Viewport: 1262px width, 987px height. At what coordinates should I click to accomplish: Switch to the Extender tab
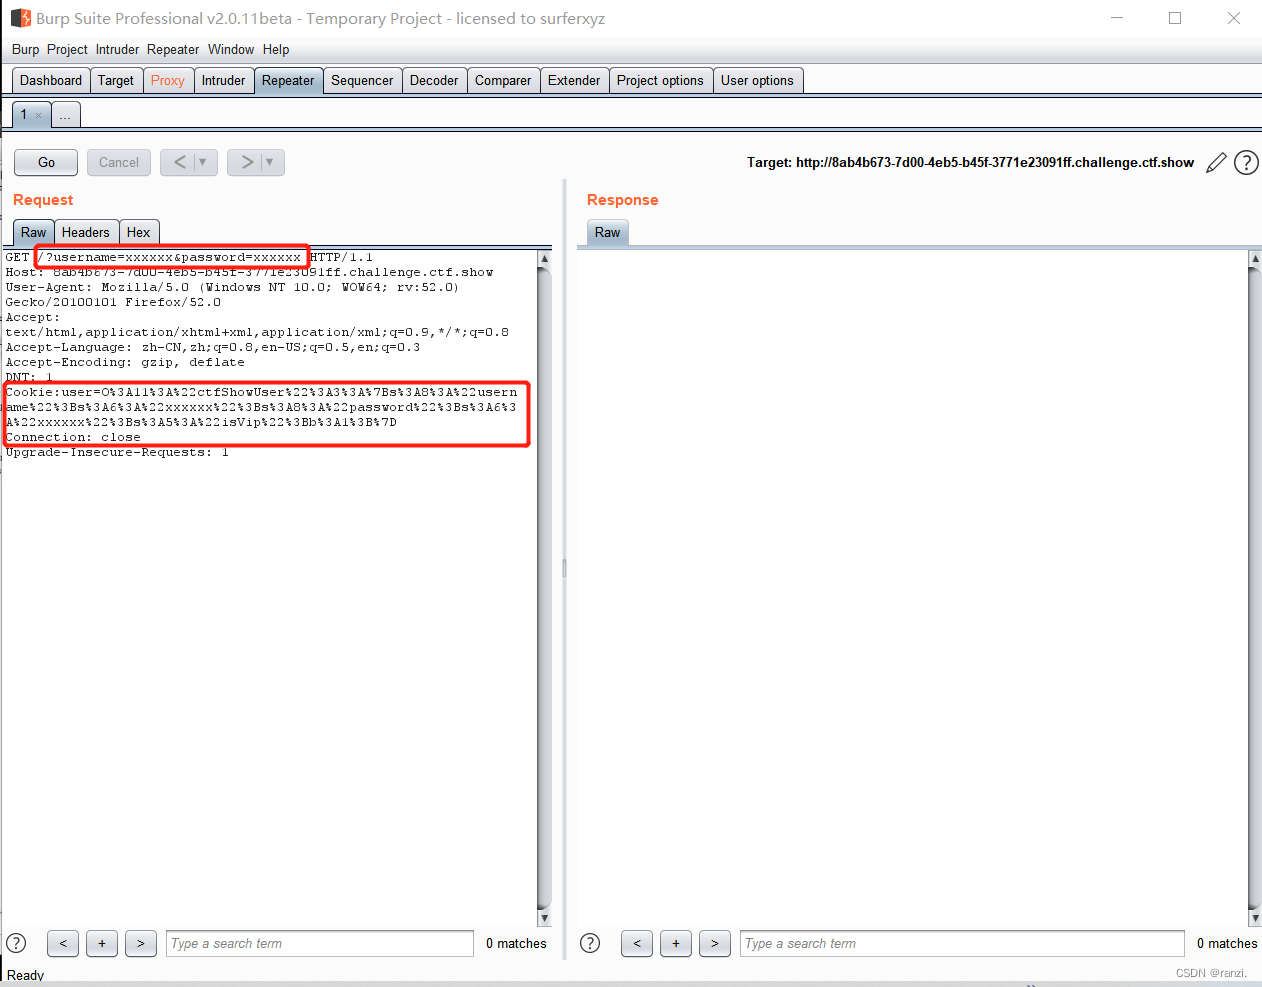pyautogui.click(x=574, y=80)
